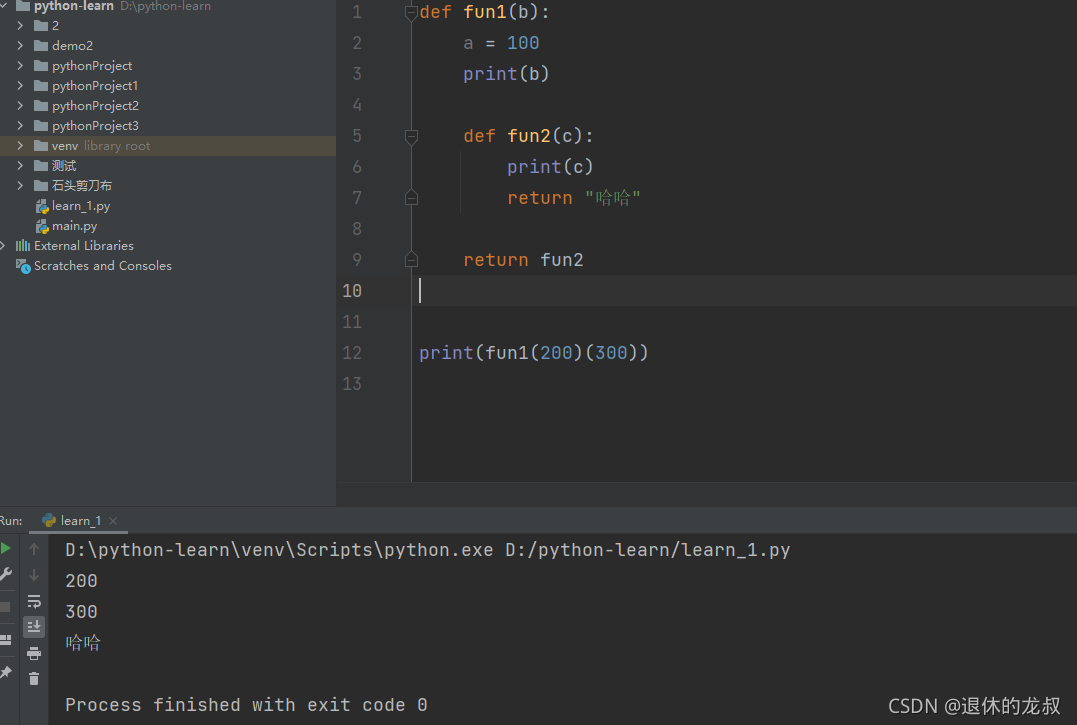Click 'def fun2(c):' in the editor

pyautogui.click(x=528, y=136)
